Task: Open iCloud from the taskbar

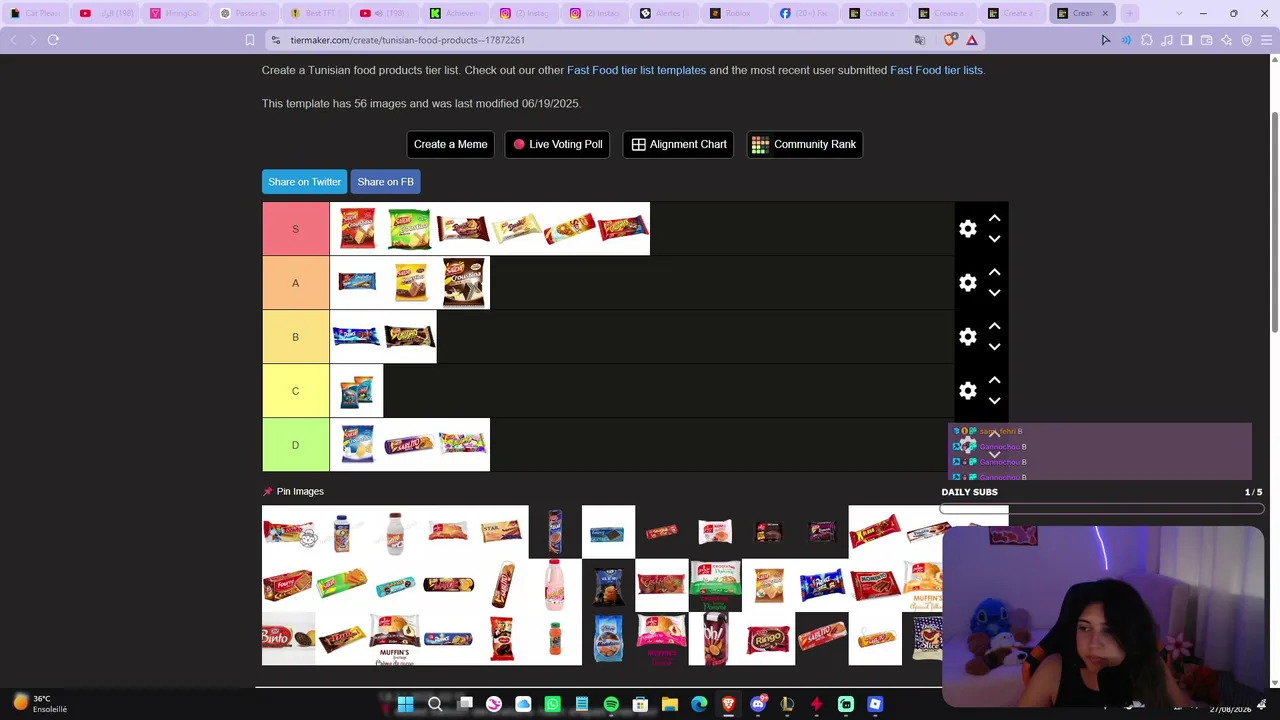Action: pos(523,704)
